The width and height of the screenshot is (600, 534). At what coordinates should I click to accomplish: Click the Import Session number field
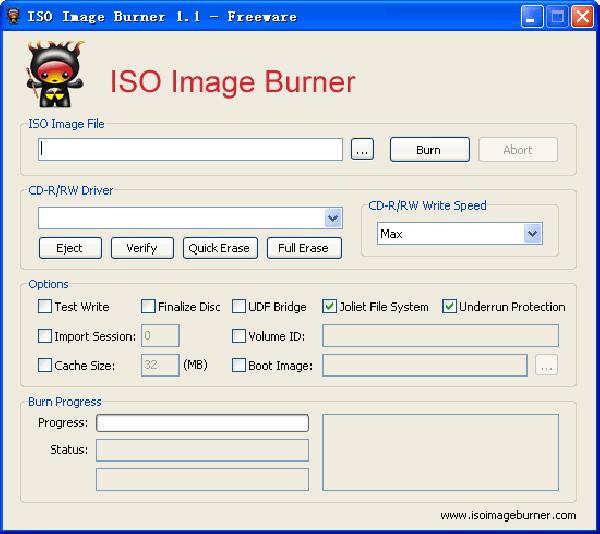pos(160,335)
